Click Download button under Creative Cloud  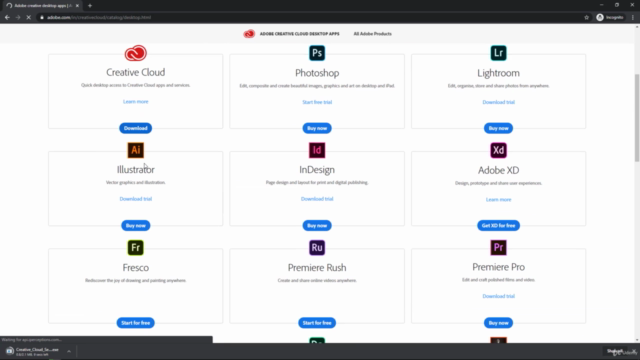tap(136, 128)
